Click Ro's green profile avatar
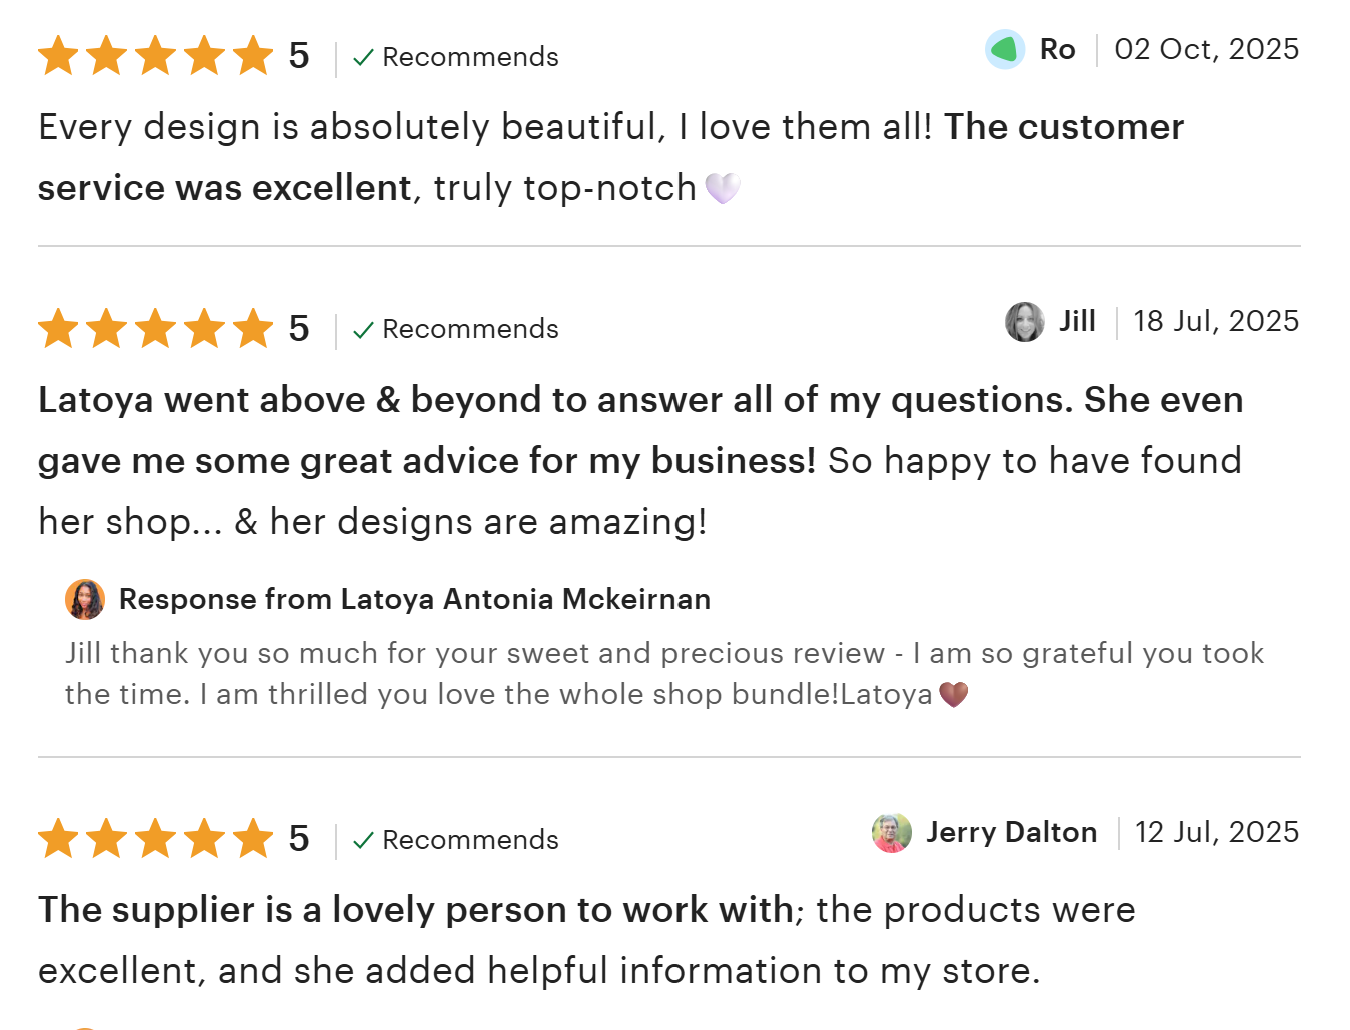Image resolution: width=1350 pixels, height=1030 pixels. [x=1005, y=49]
